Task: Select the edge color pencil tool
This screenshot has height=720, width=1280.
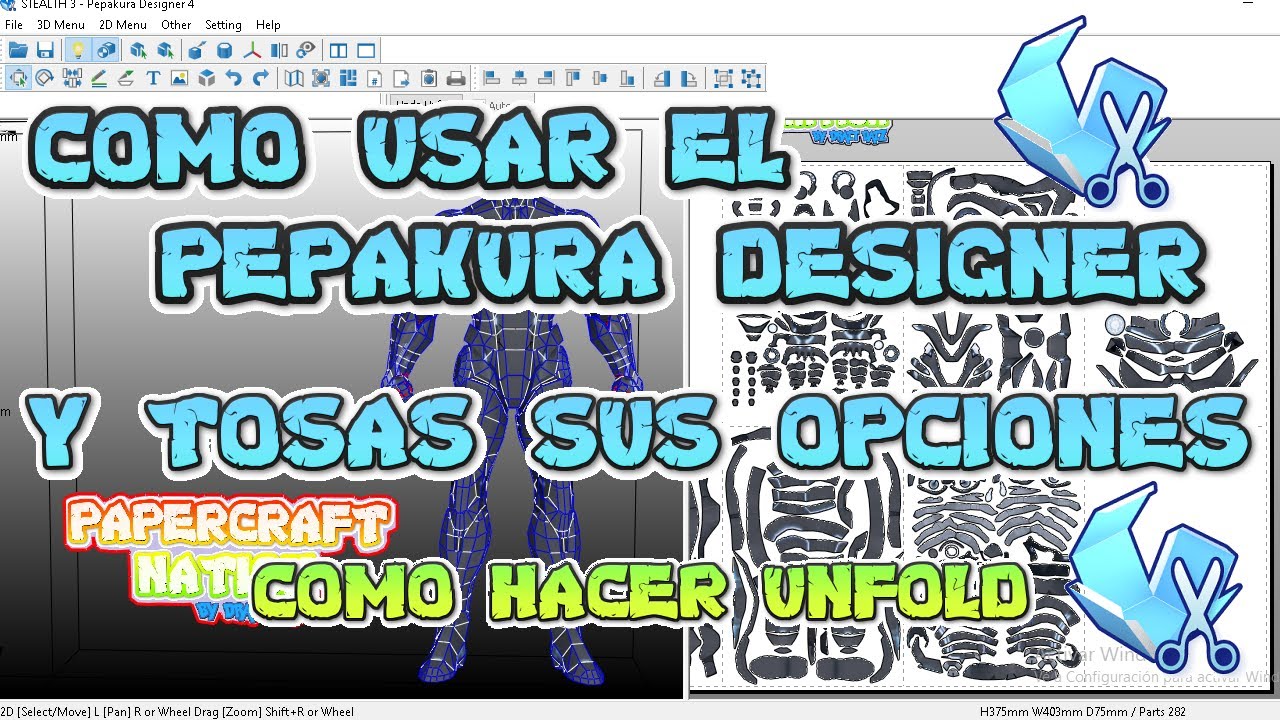Action: pos(99,78)
